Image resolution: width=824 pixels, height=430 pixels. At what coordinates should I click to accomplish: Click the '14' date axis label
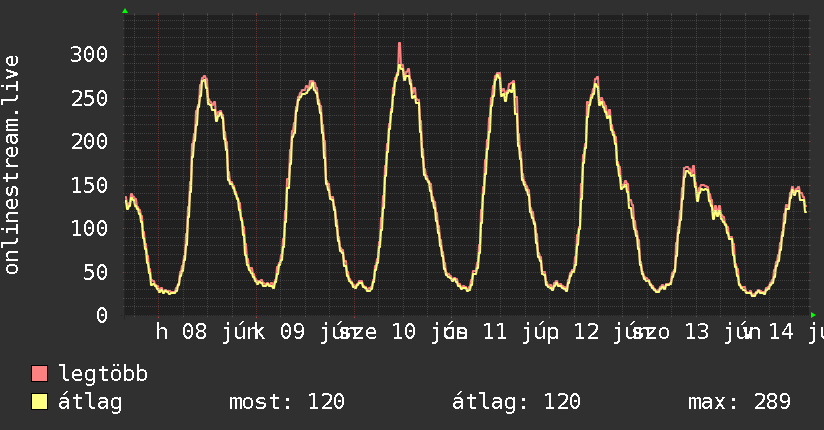[781, 332]
